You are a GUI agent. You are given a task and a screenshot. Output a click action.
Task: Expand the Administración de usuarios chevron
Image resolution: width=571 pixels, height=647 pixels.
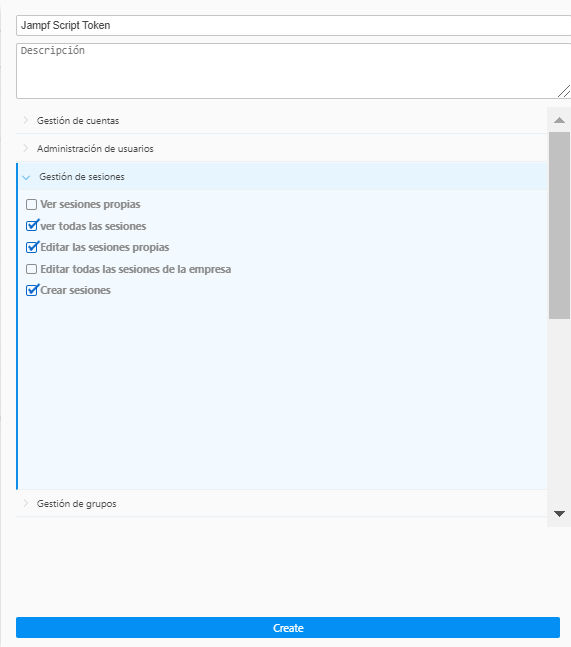coord(26,148)
